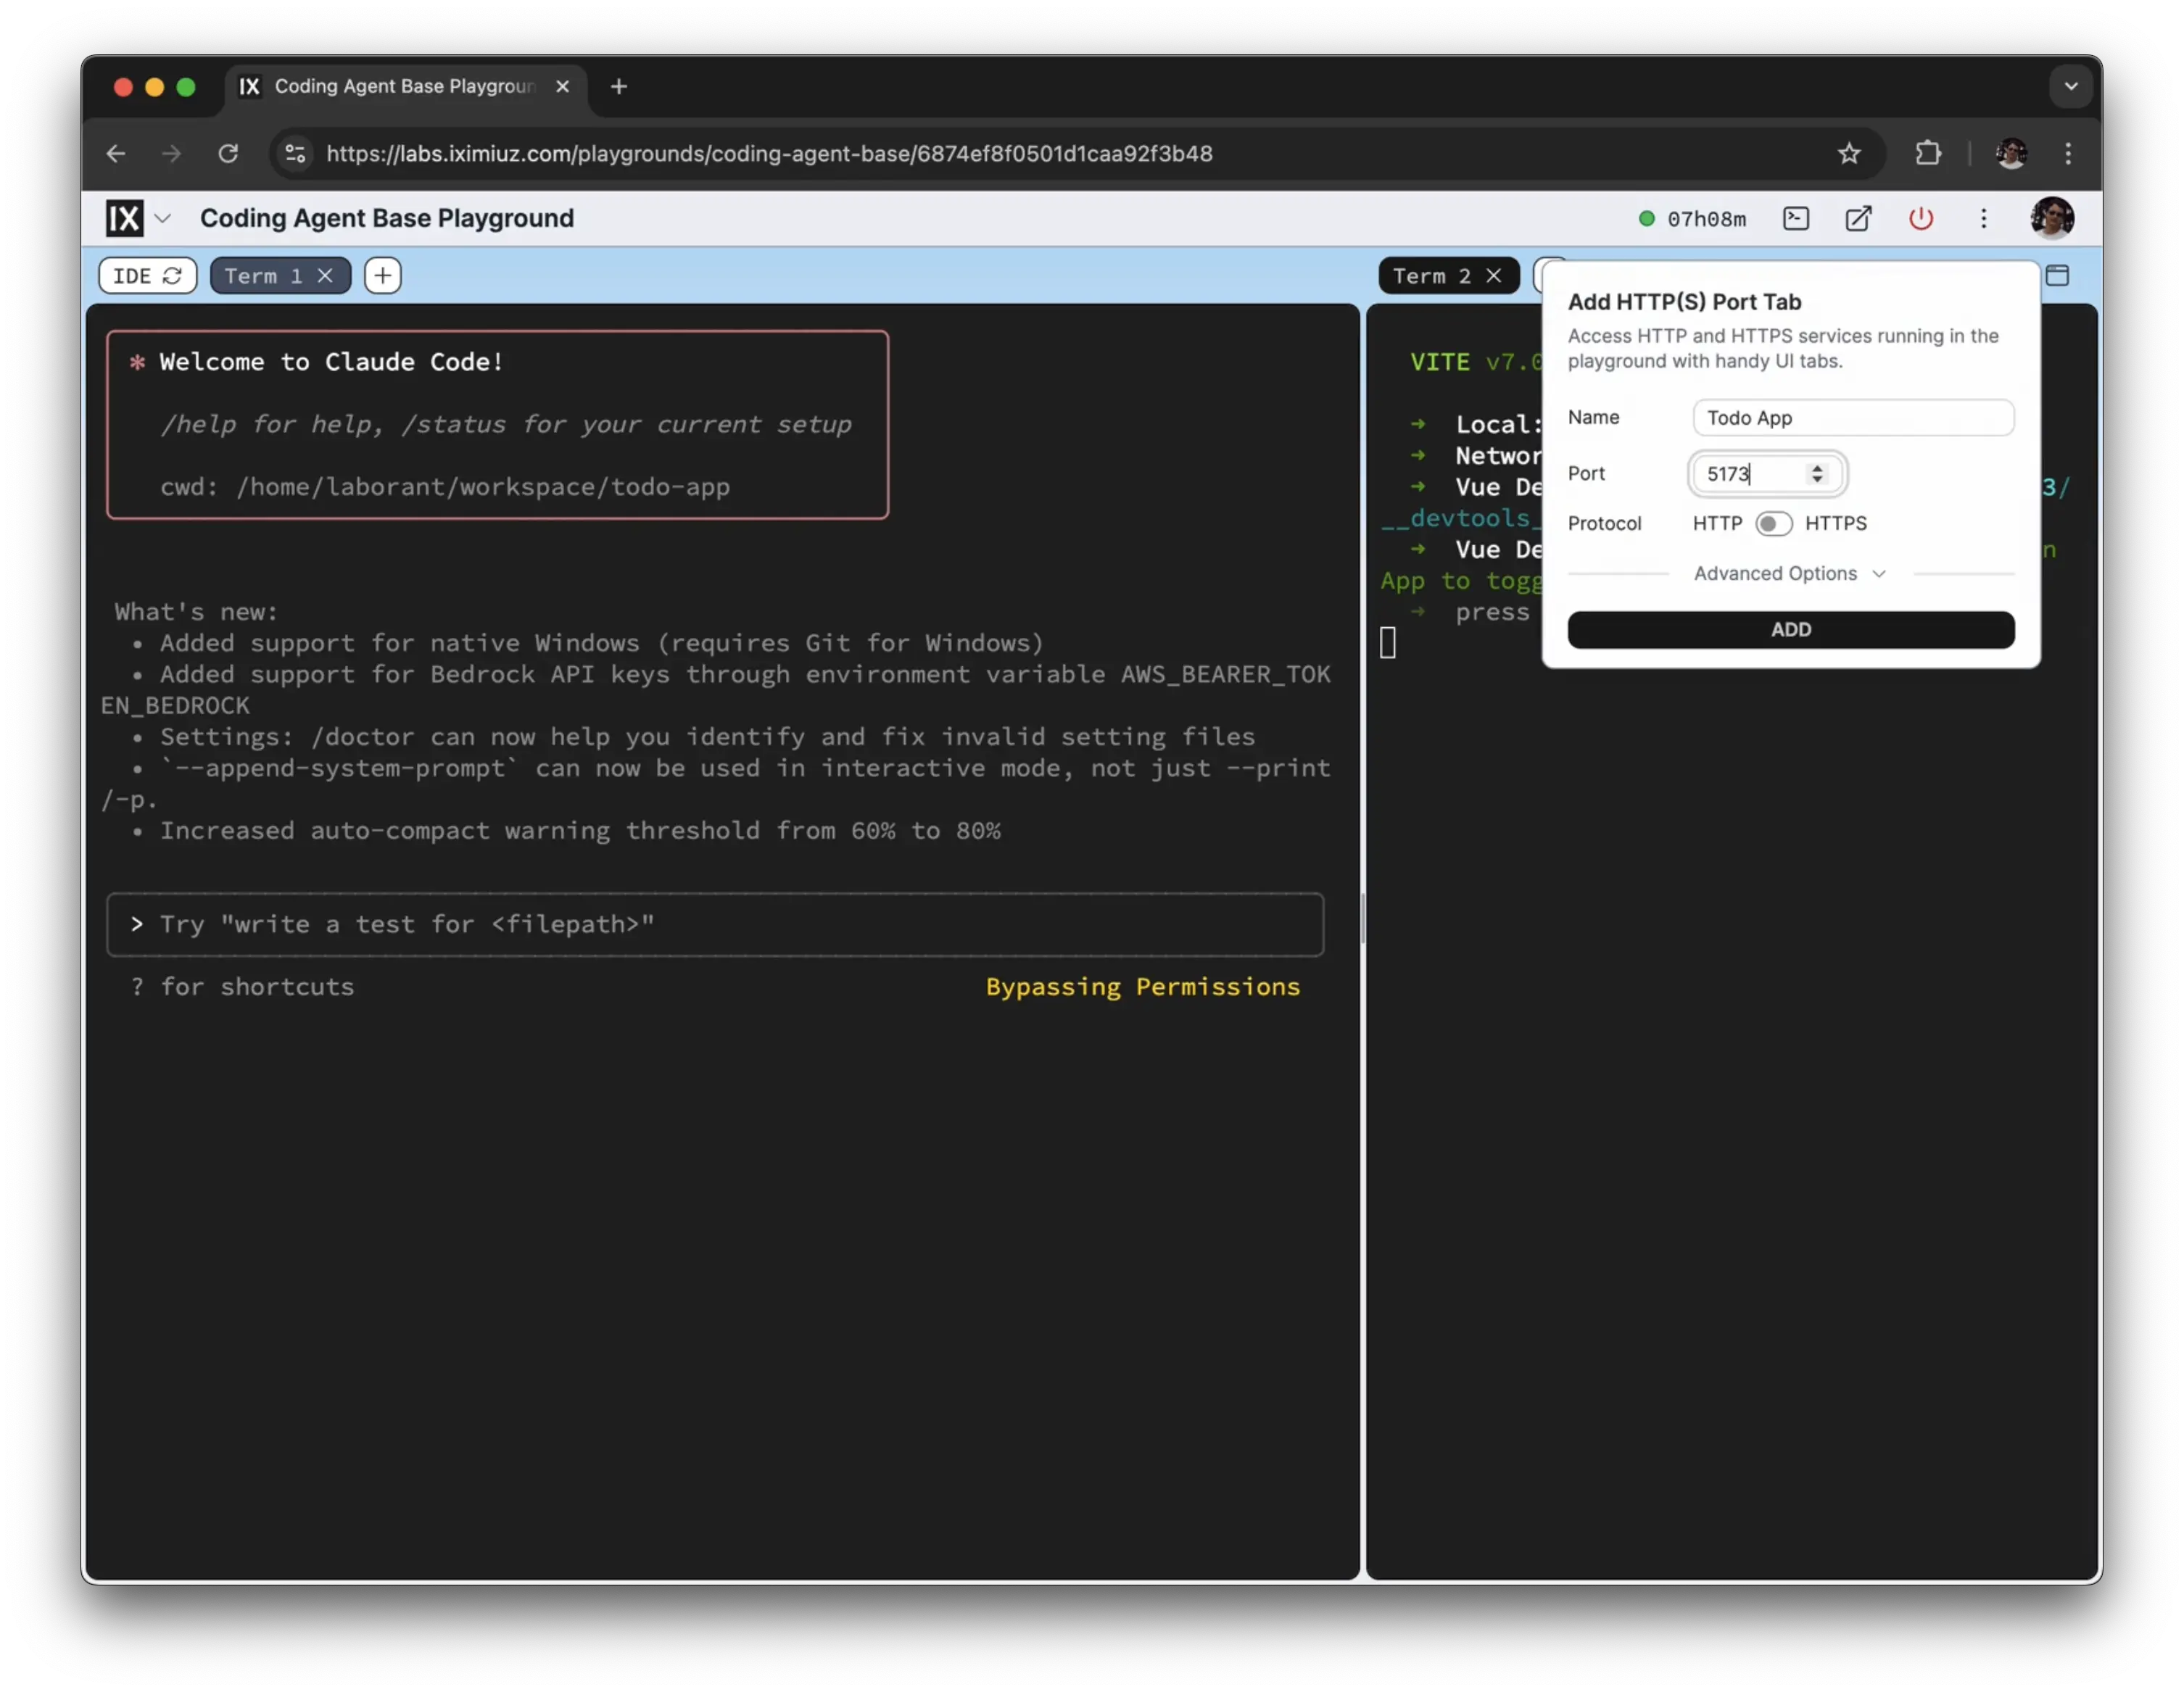Click the Bypassing Permissions status text
Image resolution: width=2184 pixels, height=1692 pixels.
pyautogui.click(x=1142, y=987)
